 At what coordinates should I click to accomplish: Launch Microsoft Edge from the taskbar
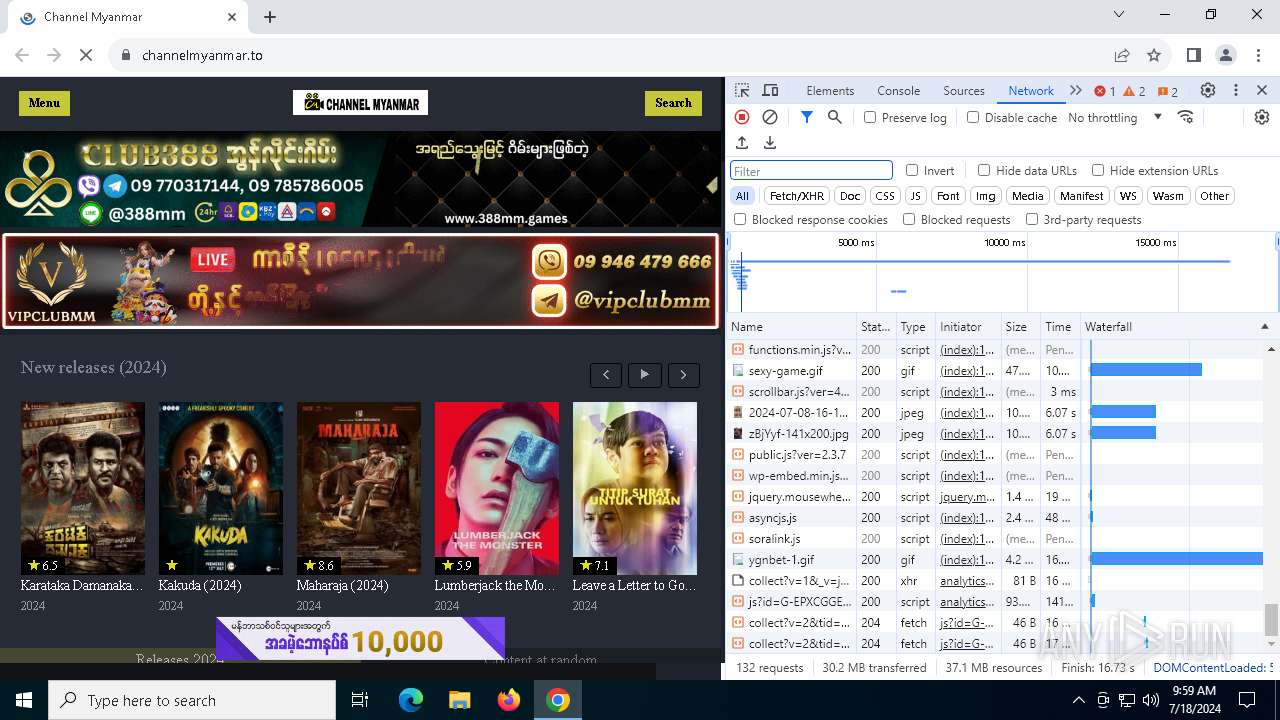[x=411, y=700]
